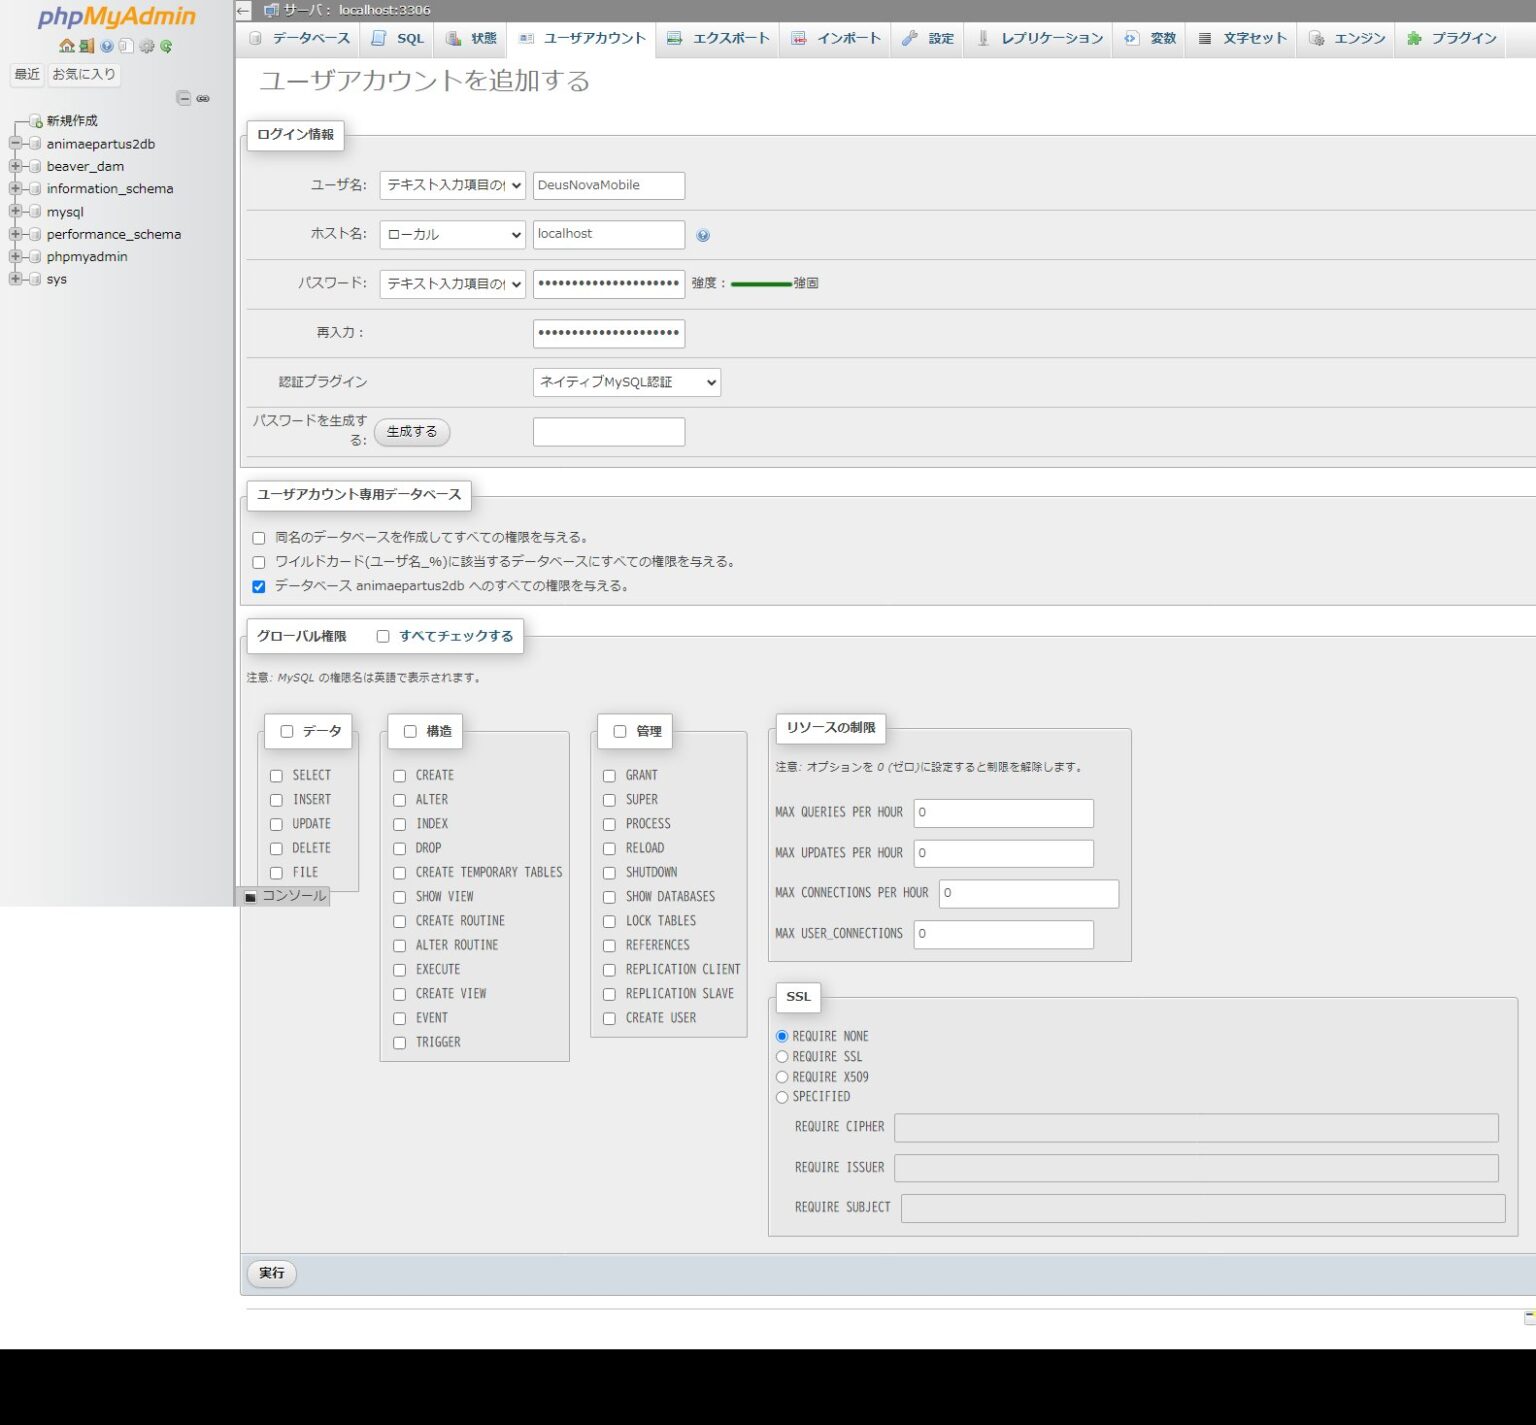Uncheck the animaepartus2db all-privileges checkbox
Image resolution: width=1536 pixels, height=1425 pixels.
click(x=259, y=587)
